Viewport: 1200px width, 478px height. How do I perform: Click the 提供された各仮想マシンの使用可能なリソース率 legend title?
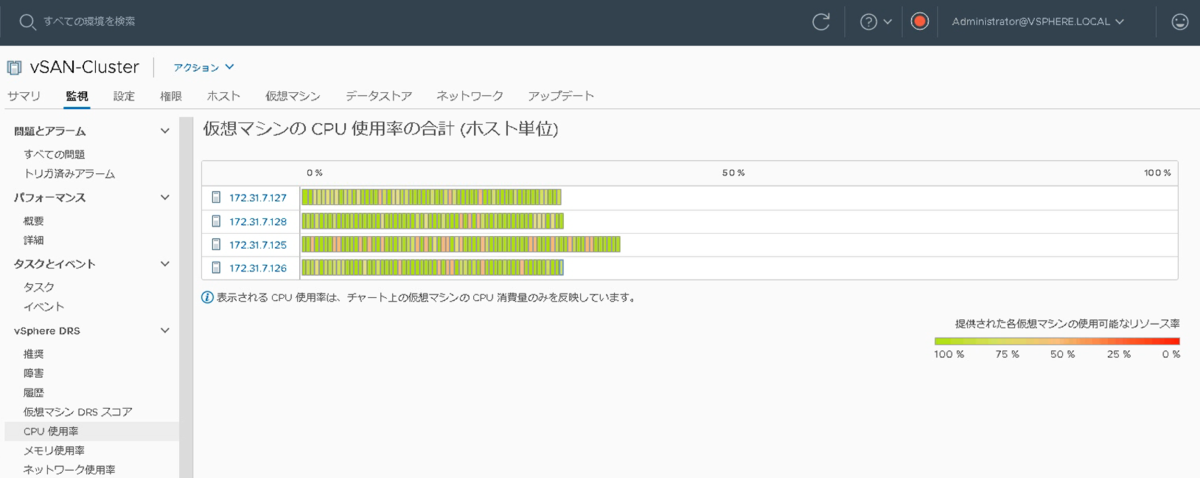point(1068,324)
